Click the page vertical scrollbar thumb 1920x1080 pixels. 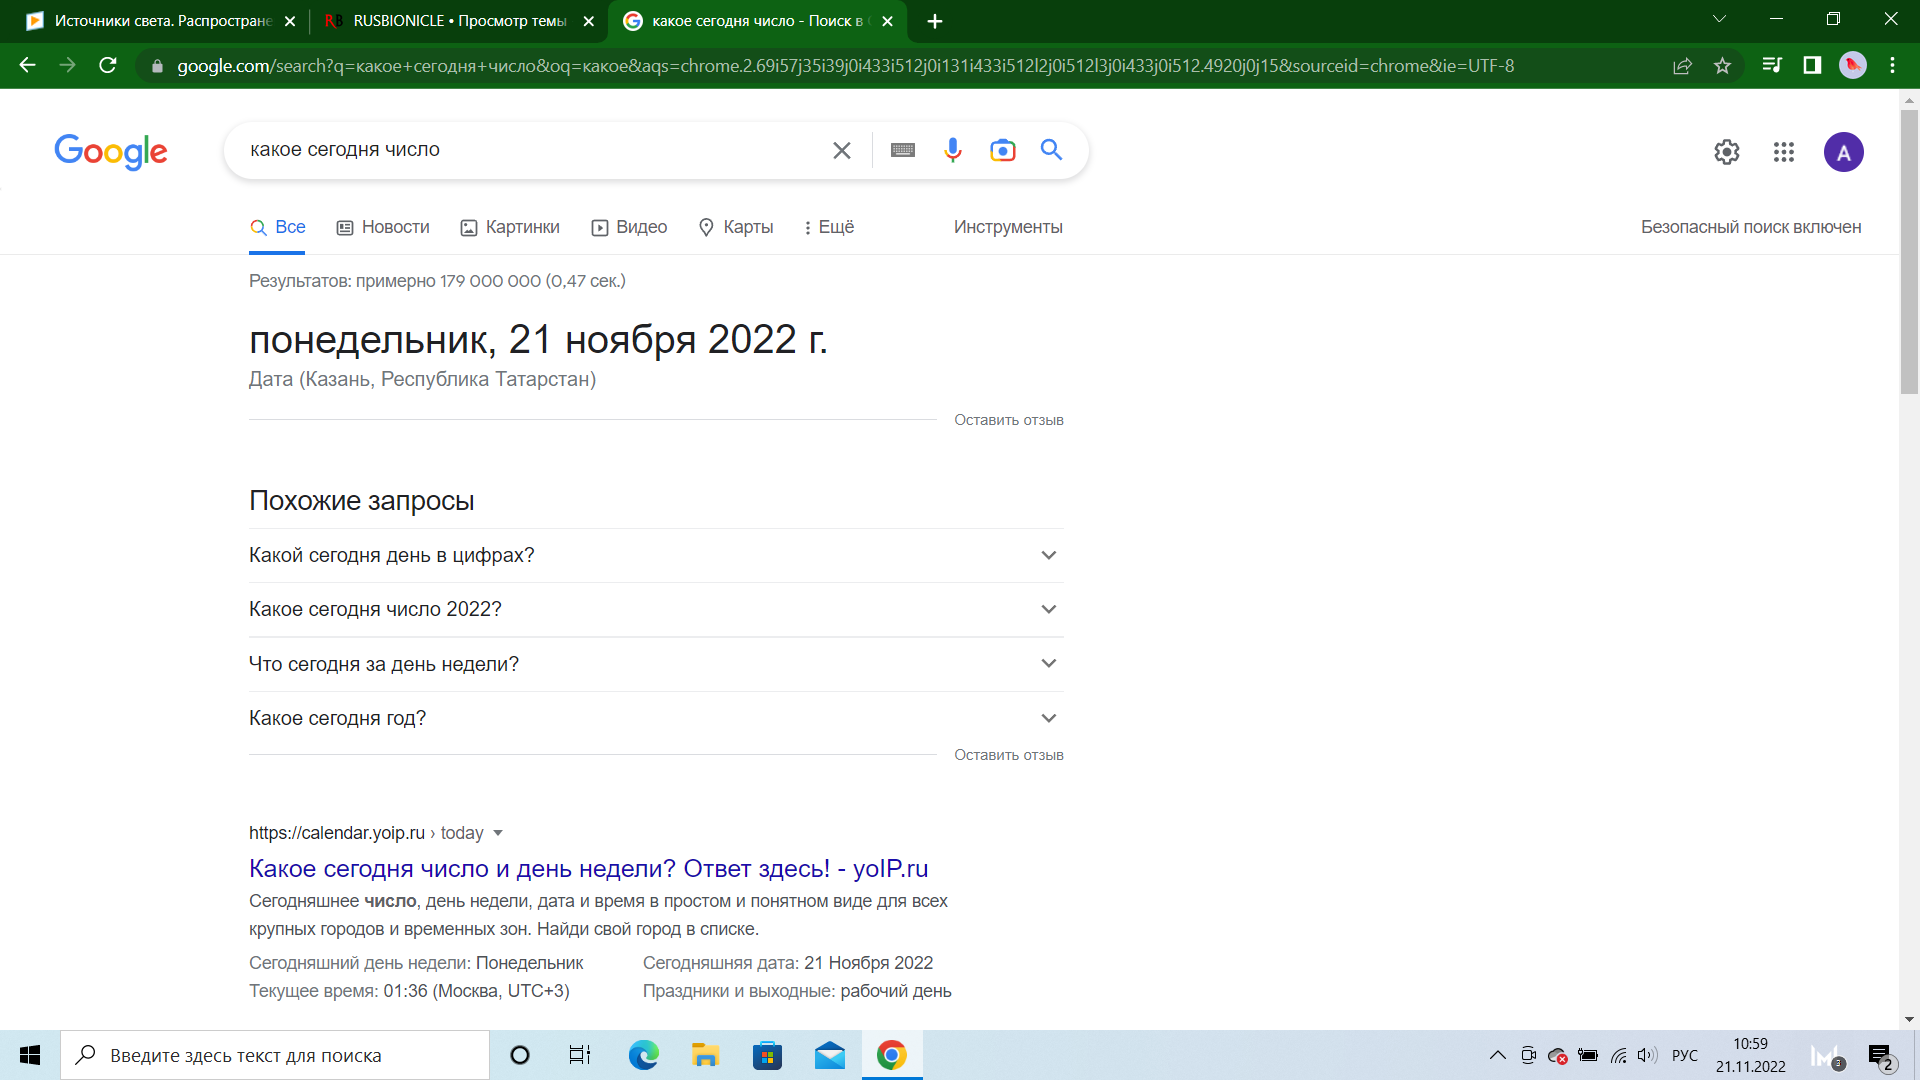point(1909,250)
